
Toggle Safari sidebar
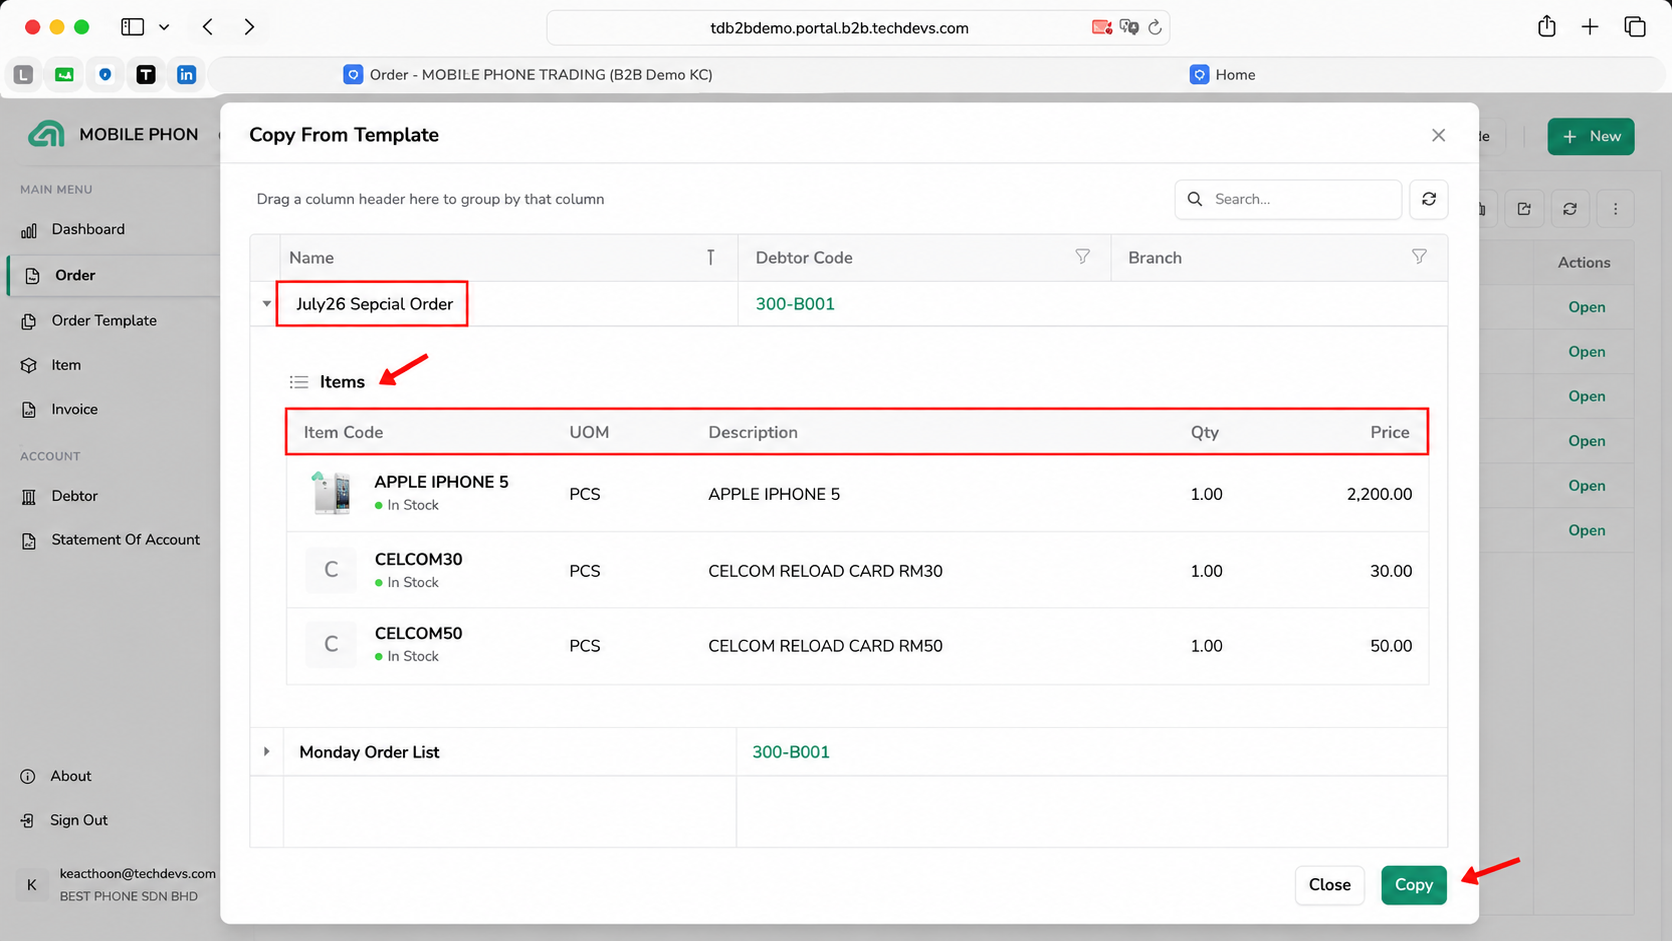[x=132, y=27]
